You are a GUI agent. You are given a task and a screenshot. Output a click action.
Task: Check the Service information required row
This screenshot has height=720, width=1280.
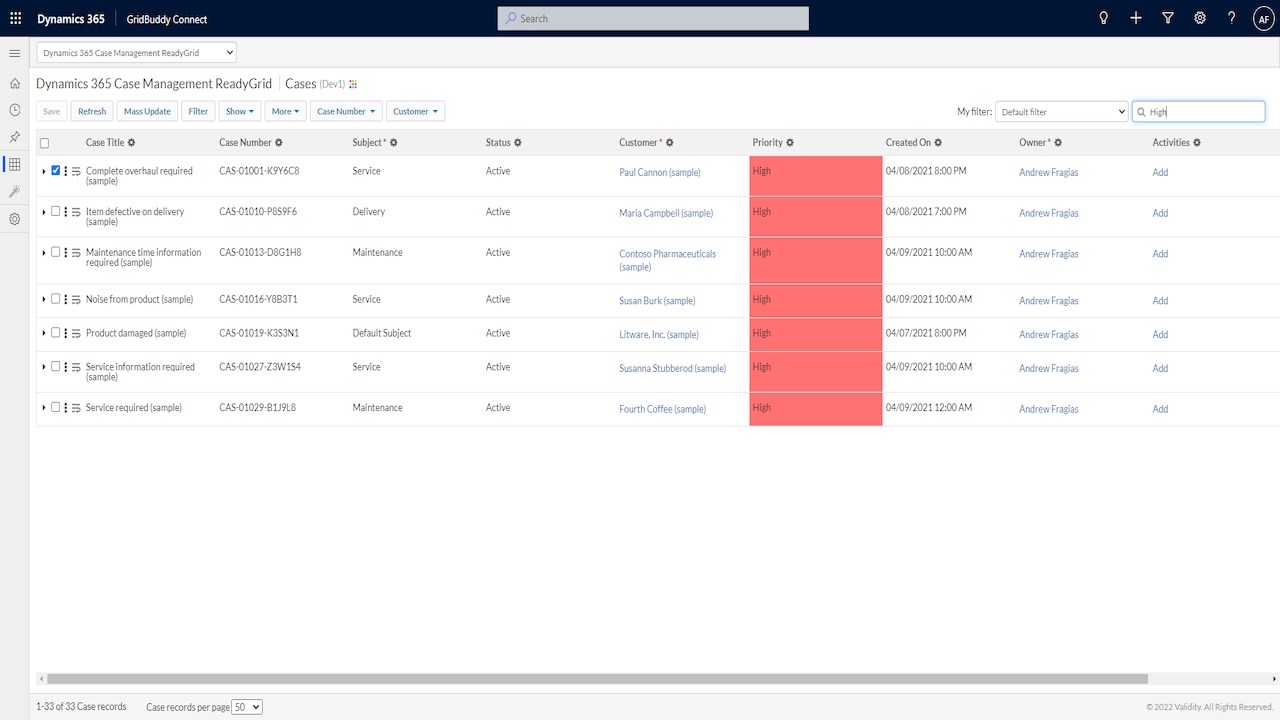pyautogui.click(x=56, y=367)
